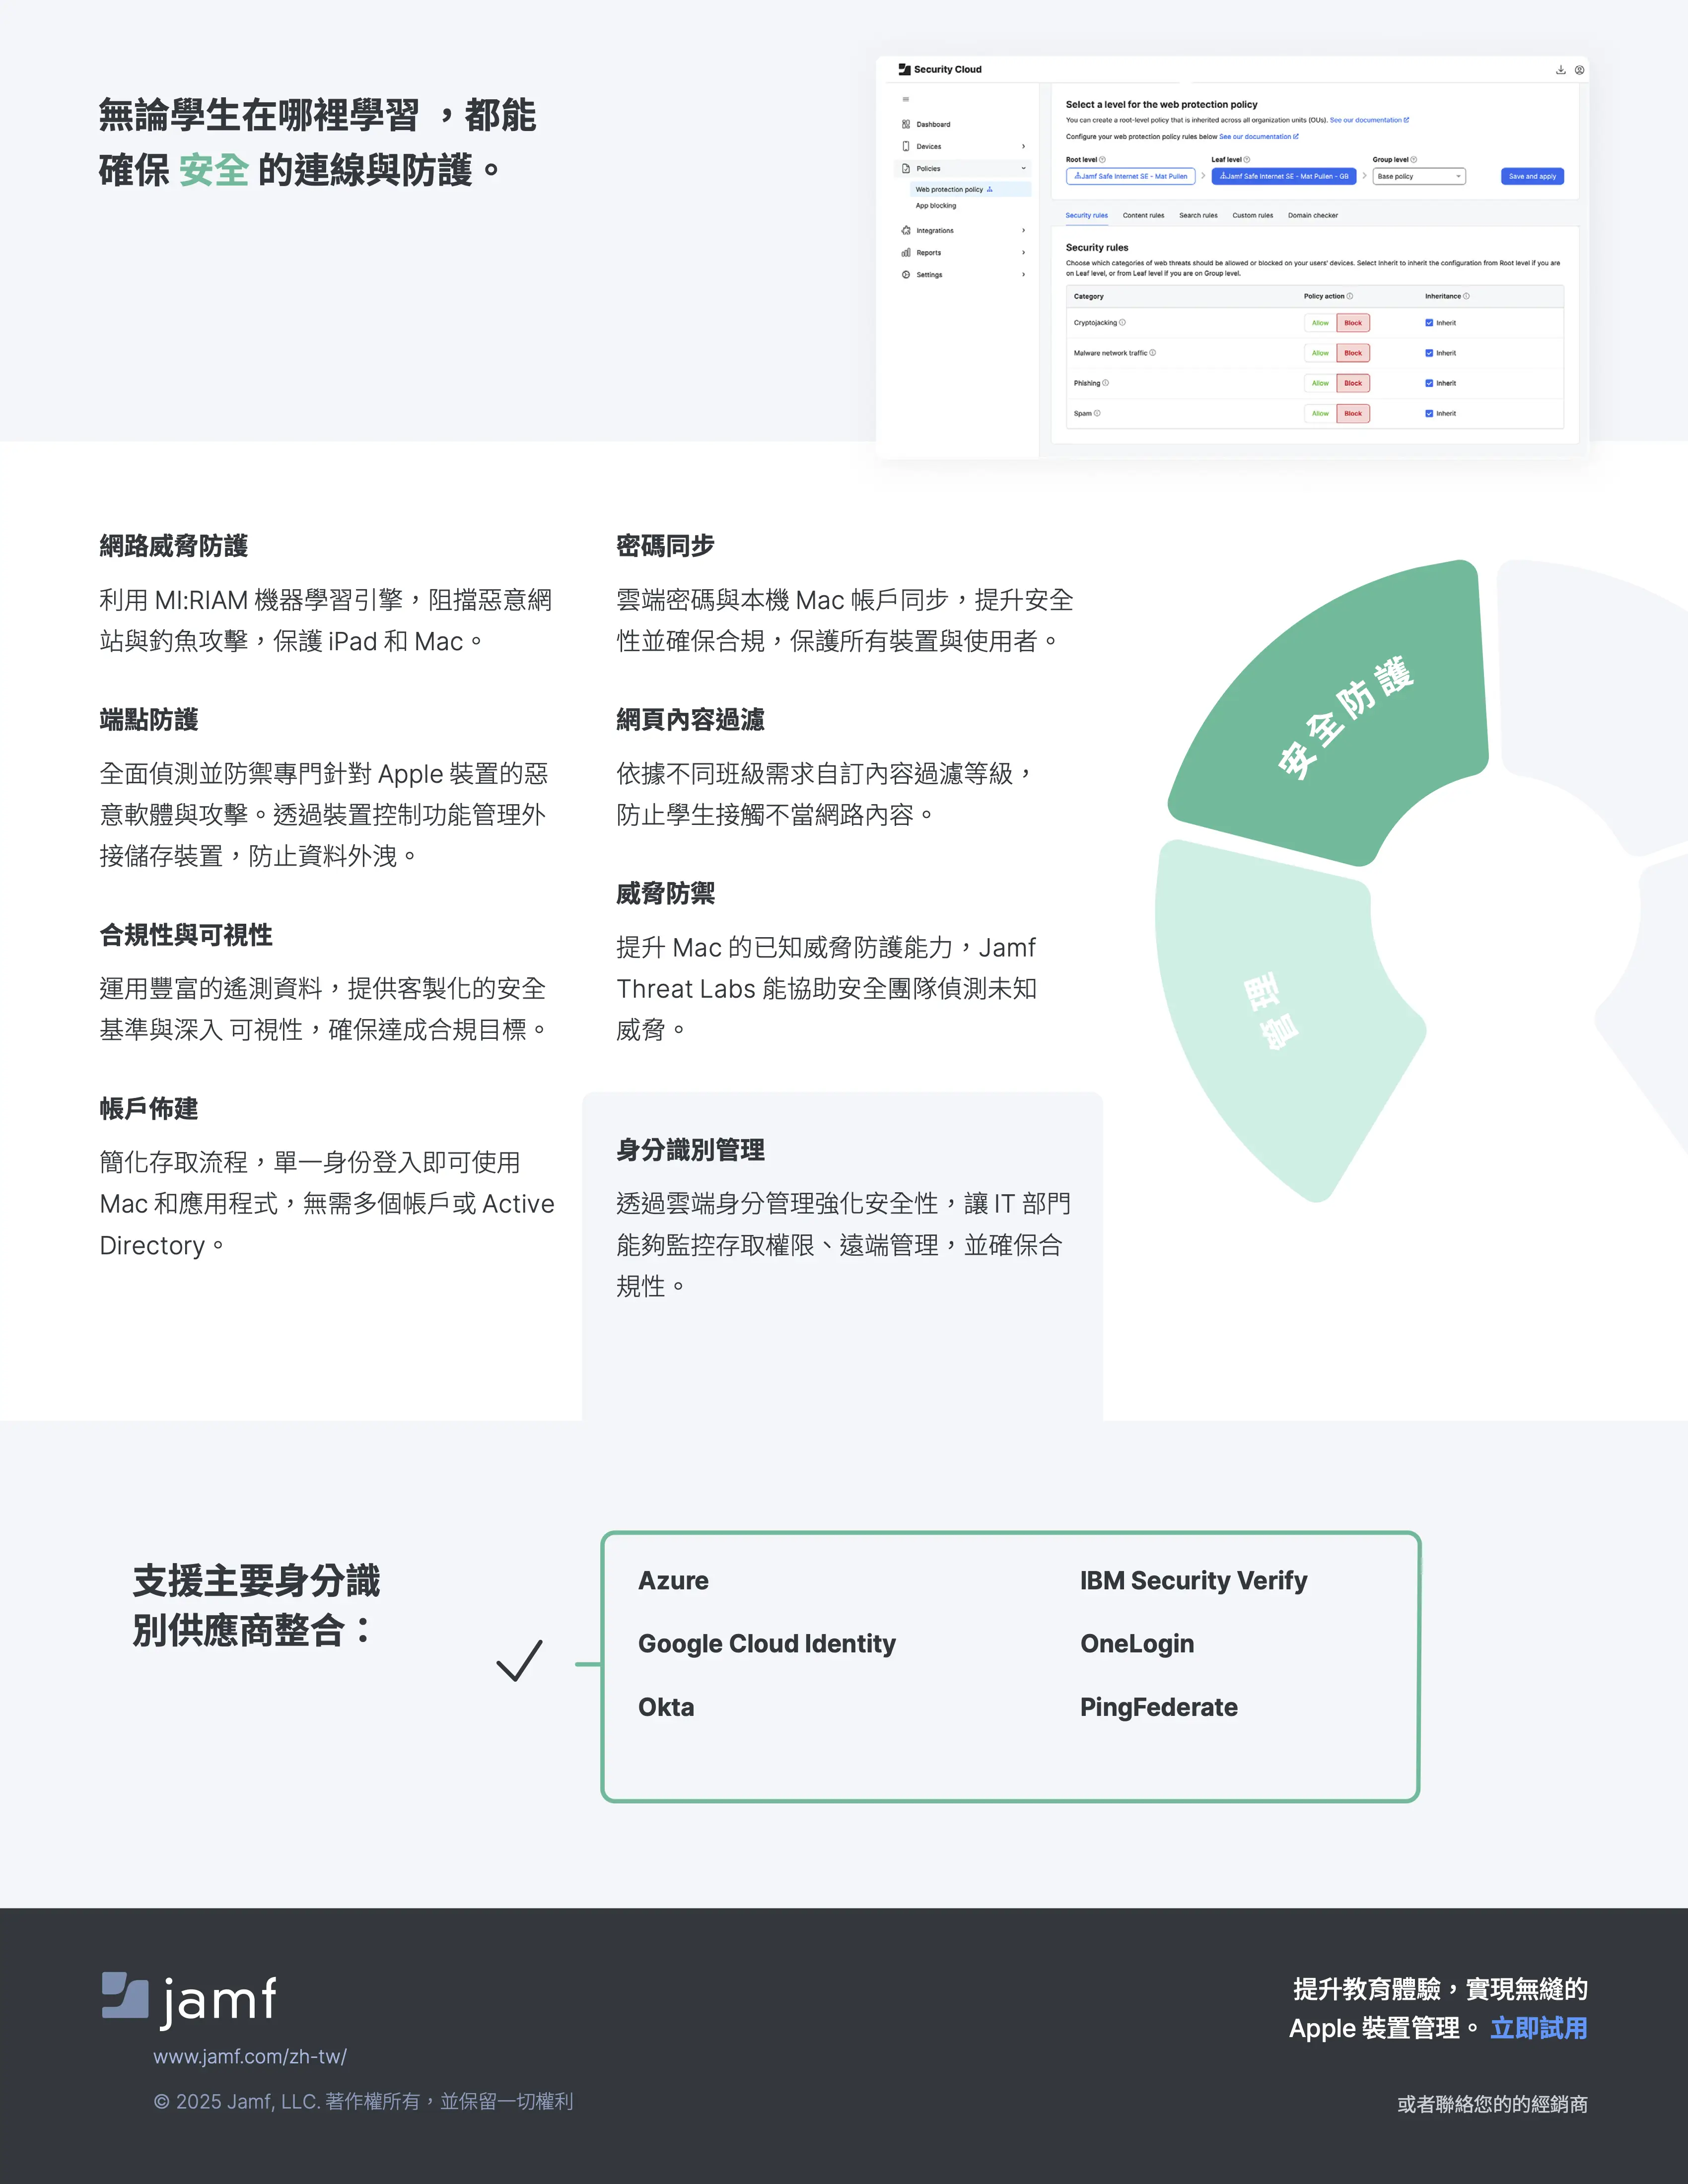Click the Phishing info icon
The height and width of the screenshot is (2184, 1688).
tap(1105, 383)
